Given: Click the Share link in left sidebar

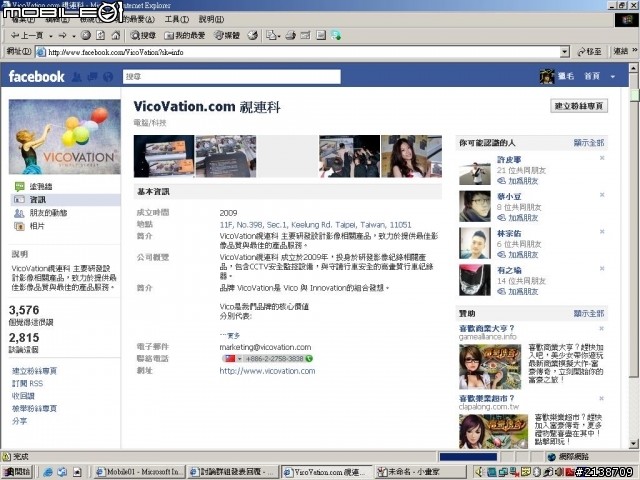Looking at the screenshot, I should 20,421.
